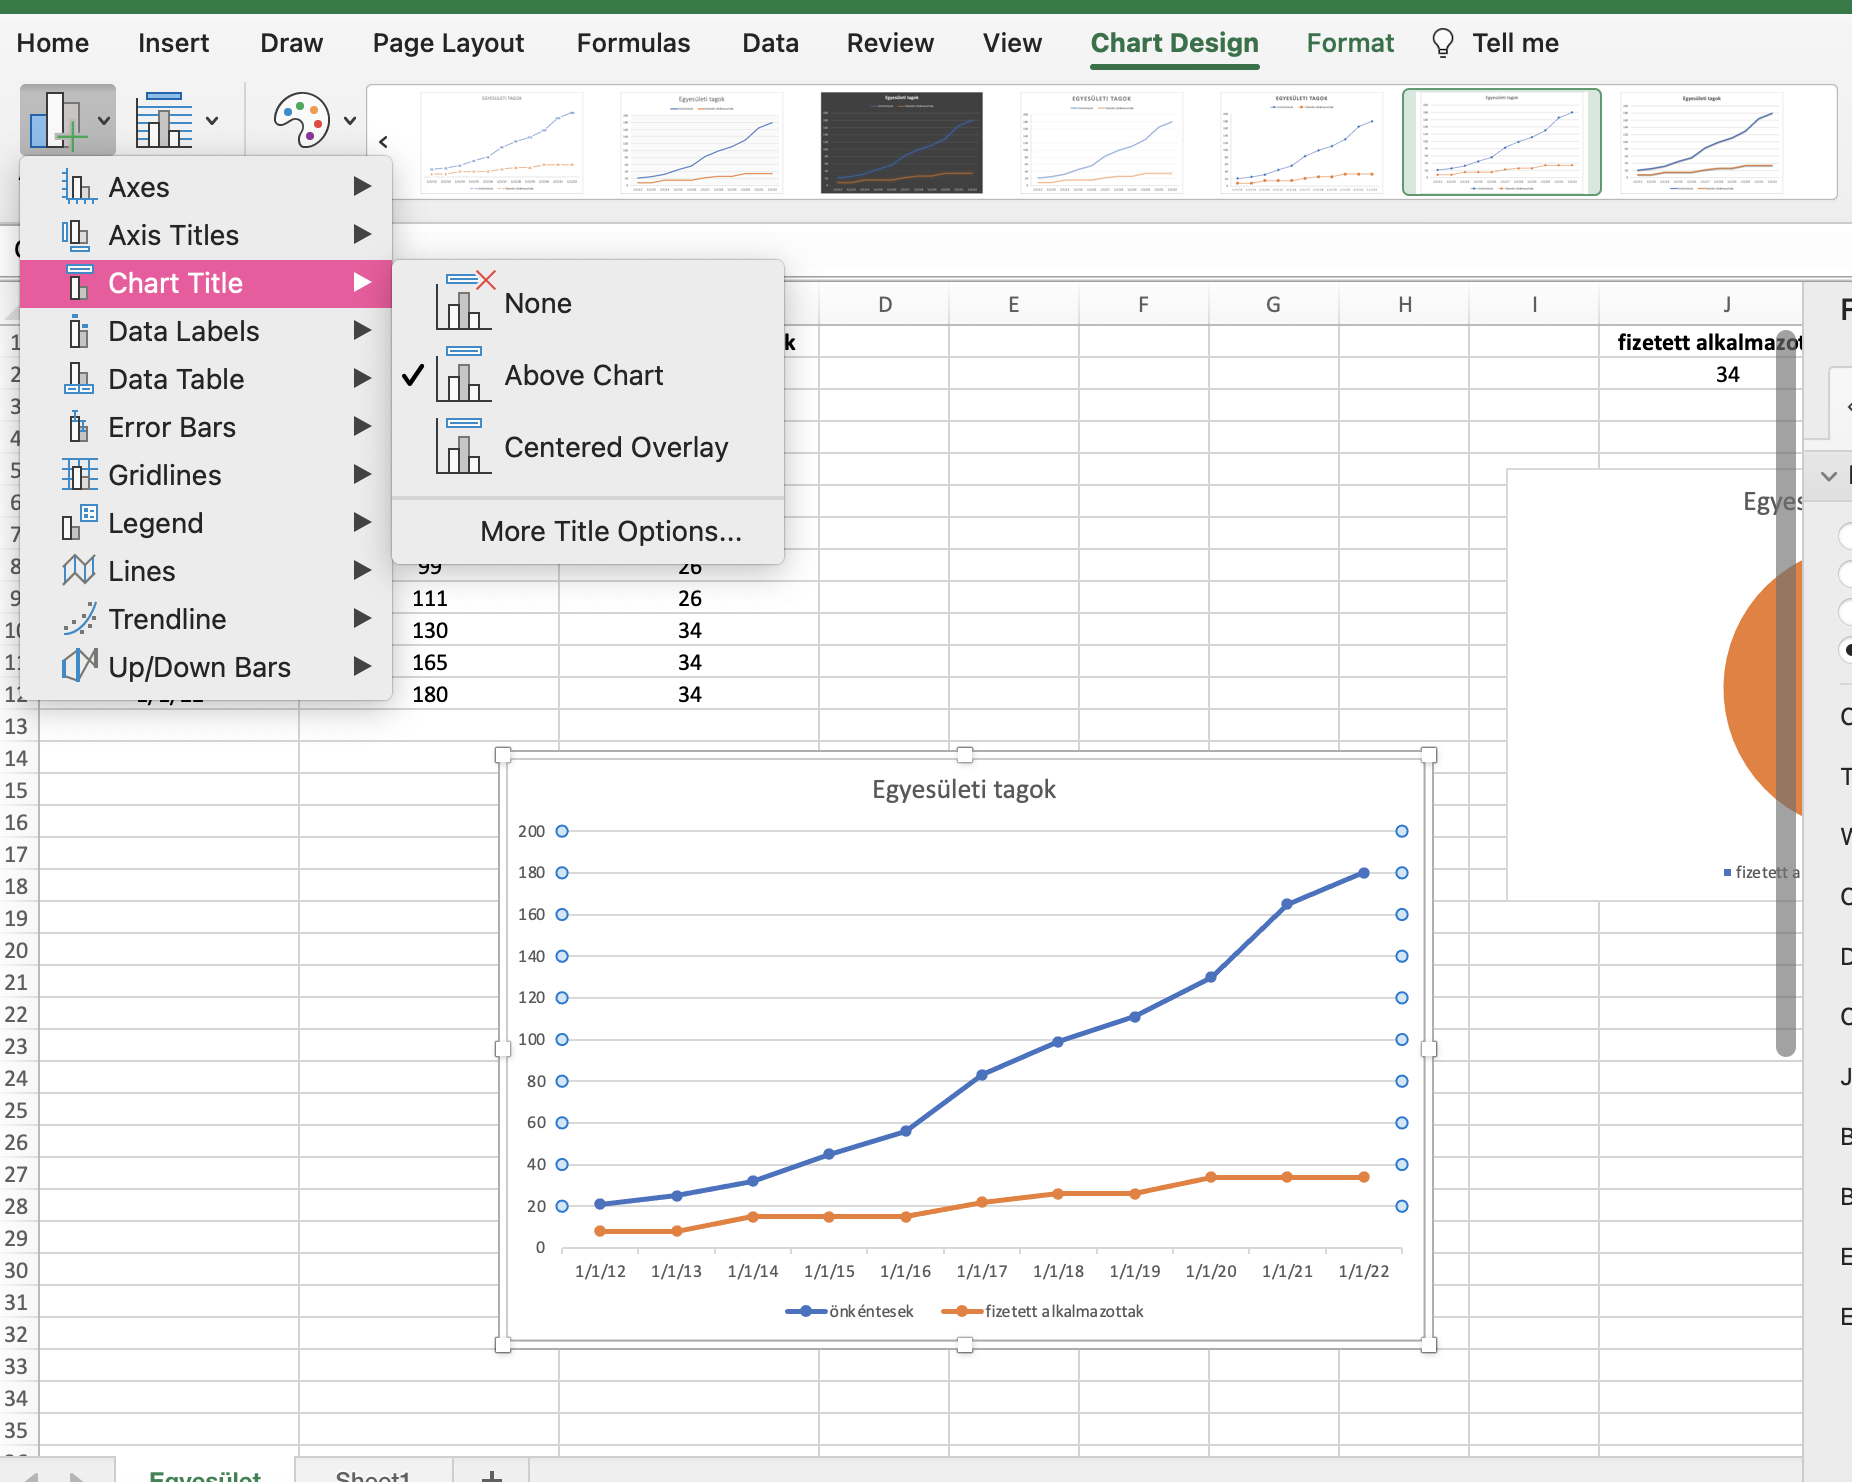Select the dark background chart style
The height and width of the screenshot is (1482, 1852).
[901, 142]
